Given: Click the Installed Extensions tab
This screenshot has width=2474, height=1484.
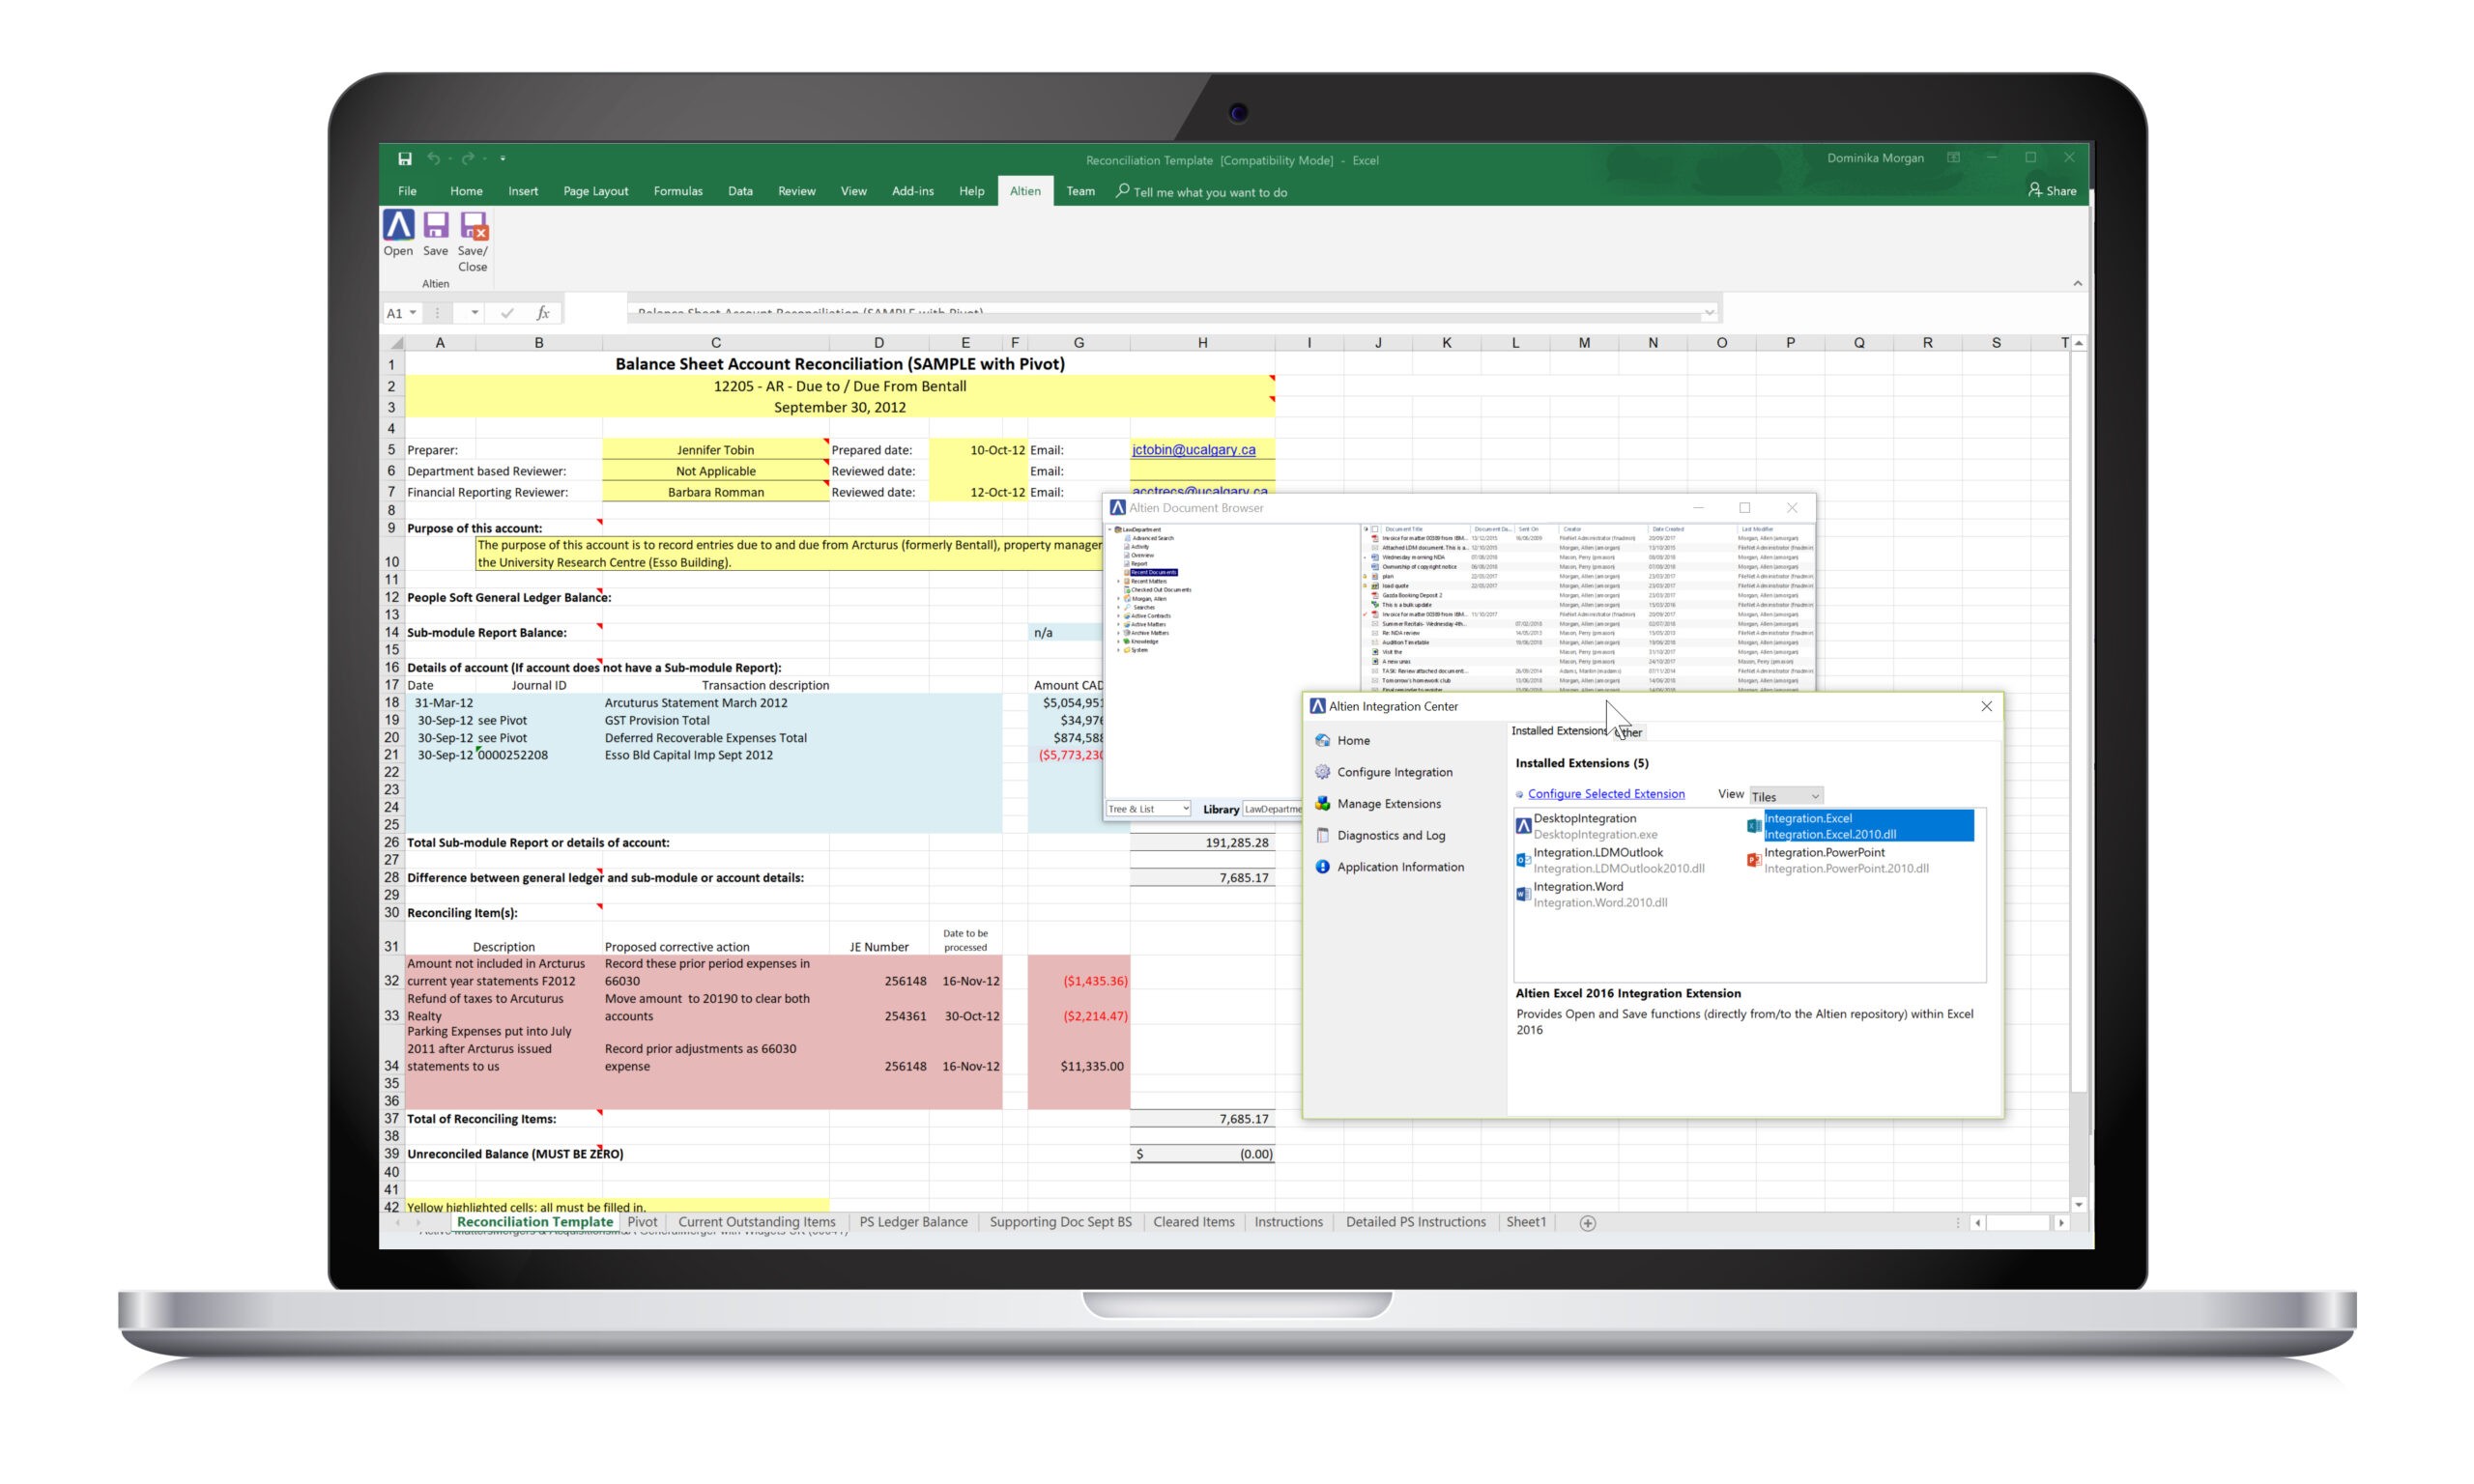Looking at the screenshot, I should (1559, 731).
